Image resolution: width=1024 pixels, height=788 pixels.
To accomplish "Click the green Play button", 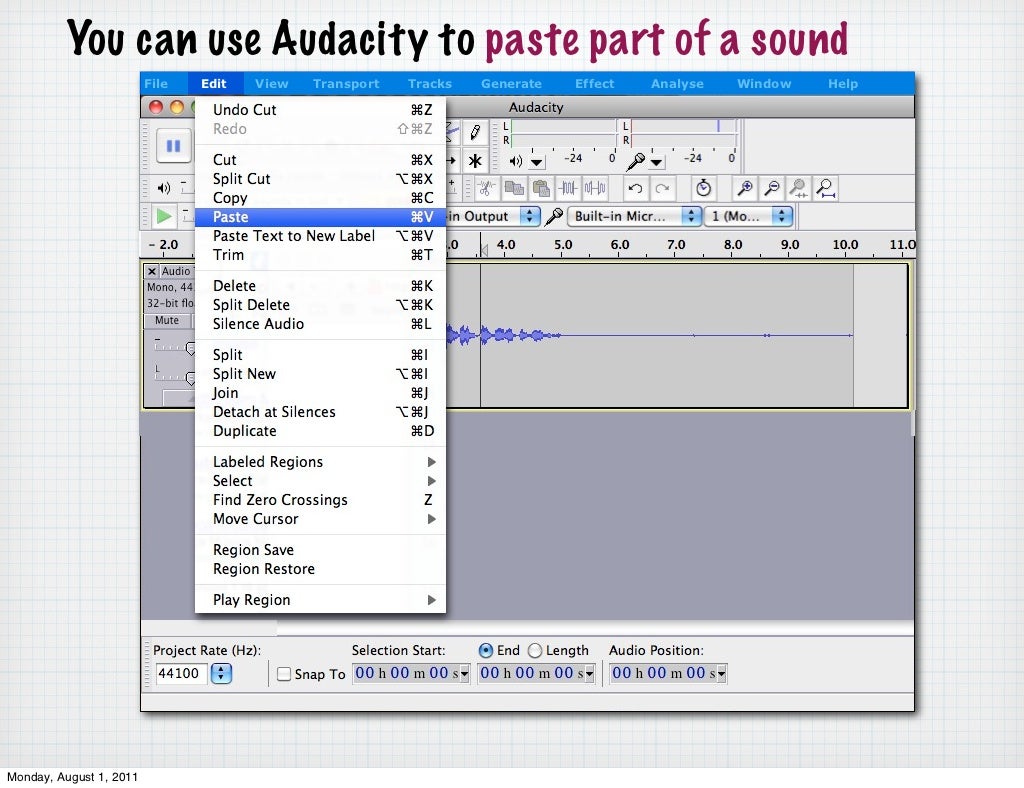I will 164,215.
